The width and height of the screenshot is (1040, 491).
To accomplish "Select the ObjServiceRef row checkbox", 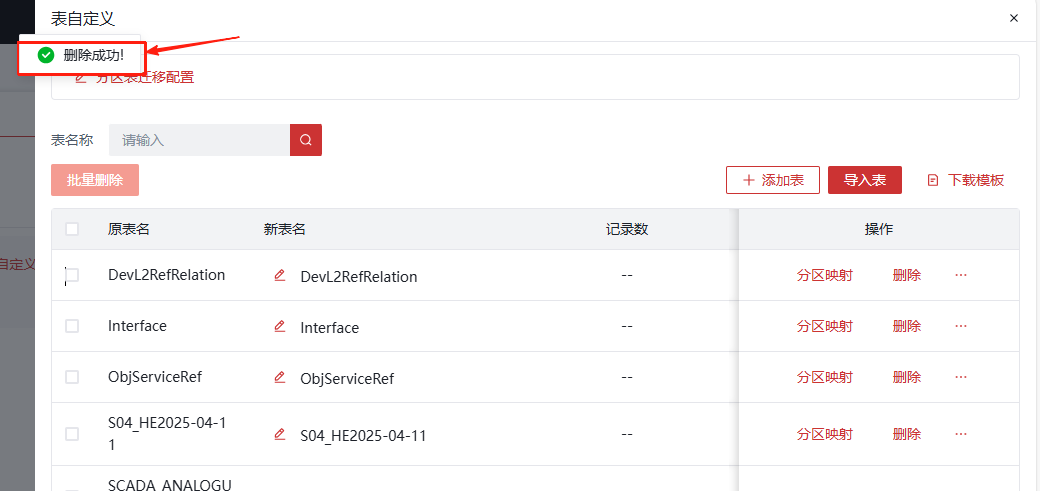I will pyautogui.click(x=72, y=377).
